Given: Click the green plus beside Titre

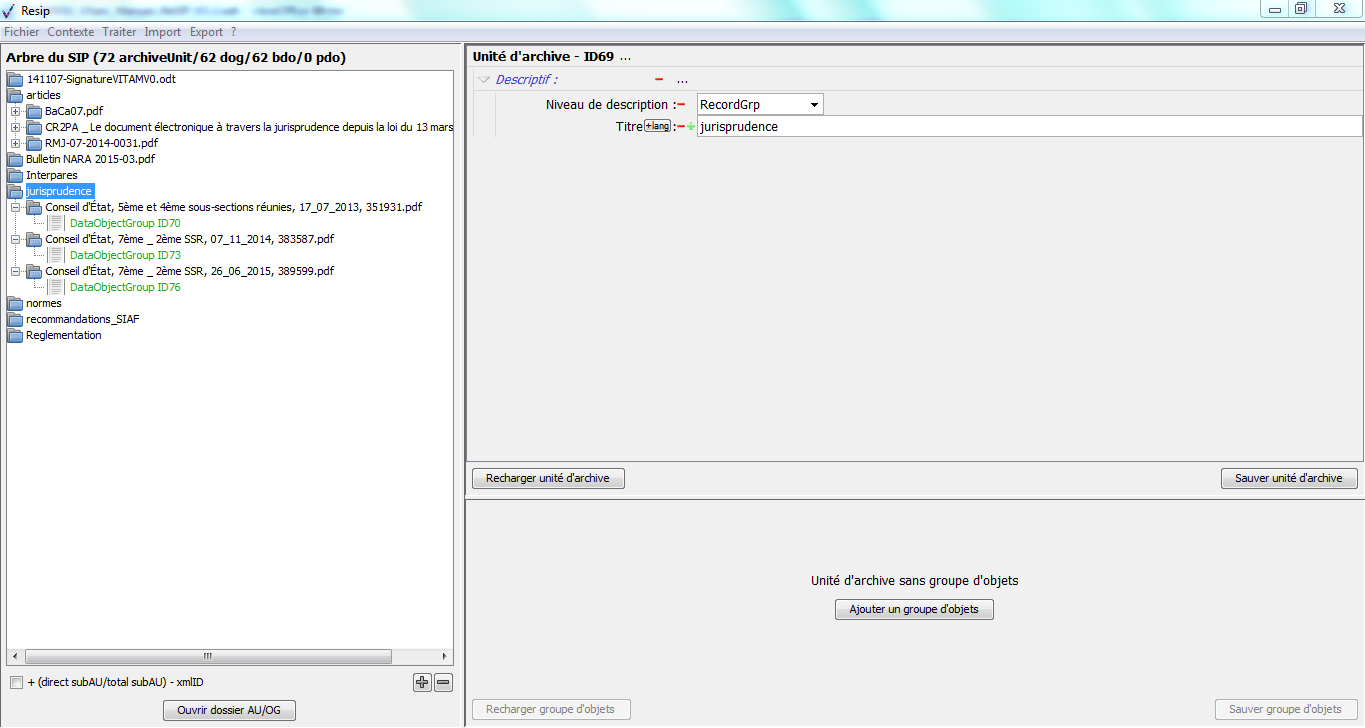Looking at the screenshot, I should pyautogui.click(x=691, y=127).
